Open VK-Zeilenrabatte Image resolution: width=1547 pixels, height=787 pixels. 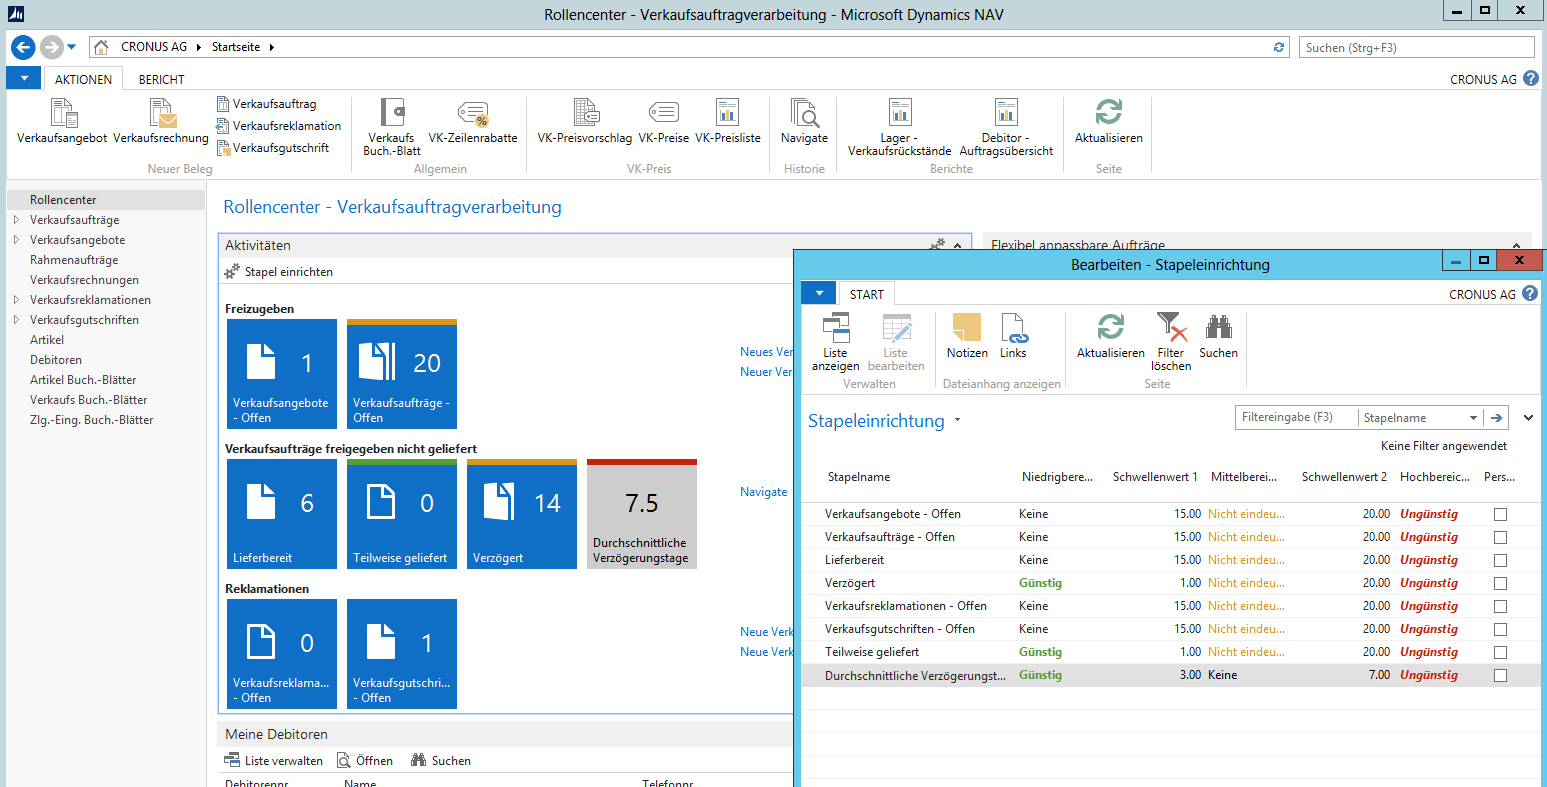pos(473,122)
